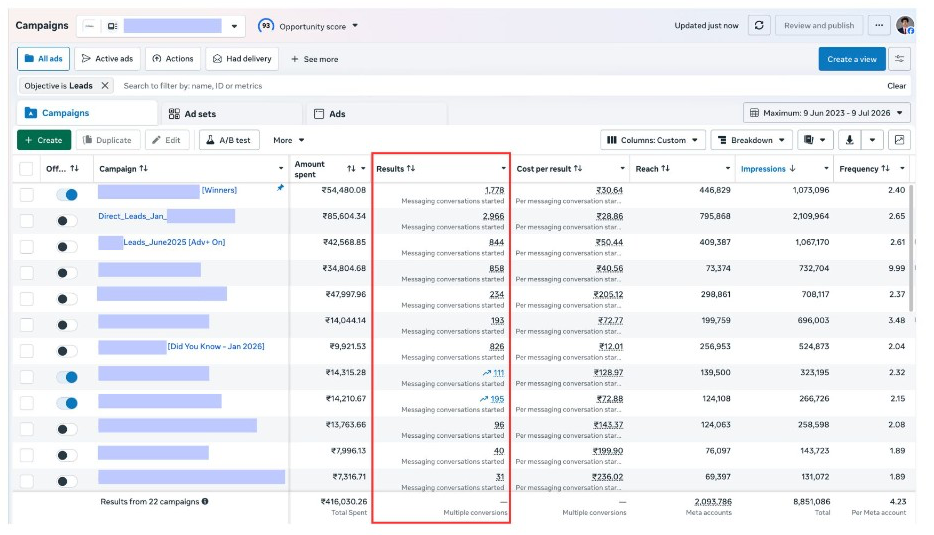Open the charts view icon

(899, 140)
